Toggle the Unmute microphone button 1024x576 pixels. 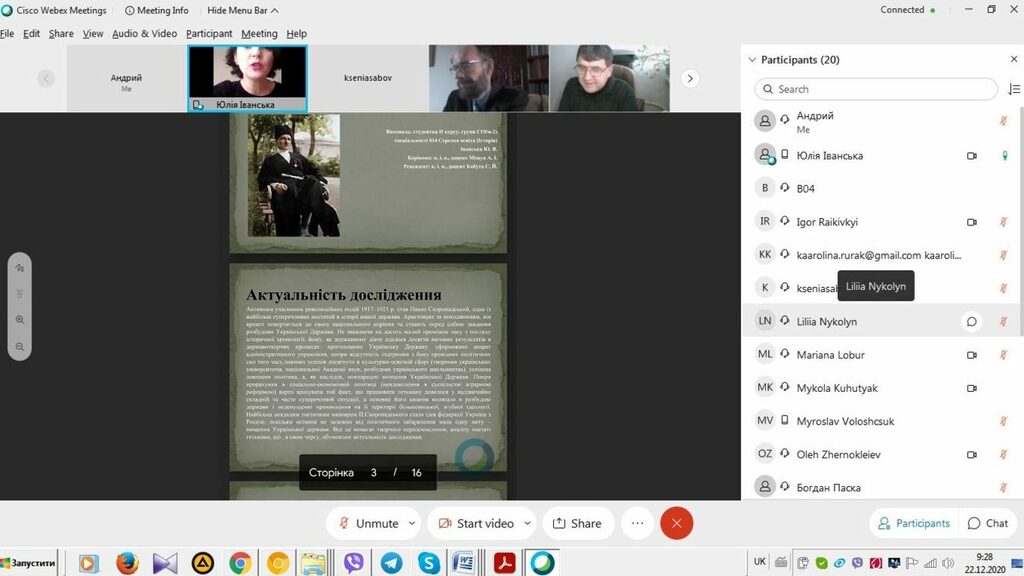[x=368, y=523]
